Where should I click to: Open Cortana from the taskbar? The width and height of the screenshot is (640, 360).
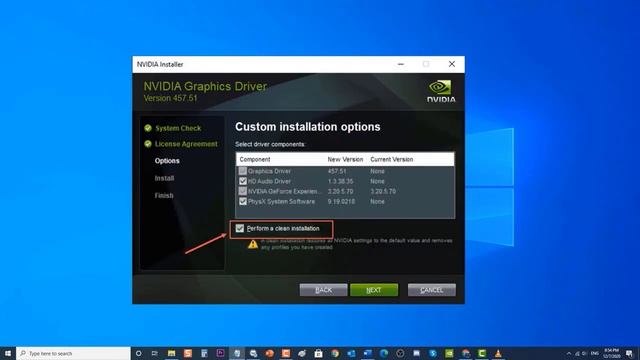(138, 353)
